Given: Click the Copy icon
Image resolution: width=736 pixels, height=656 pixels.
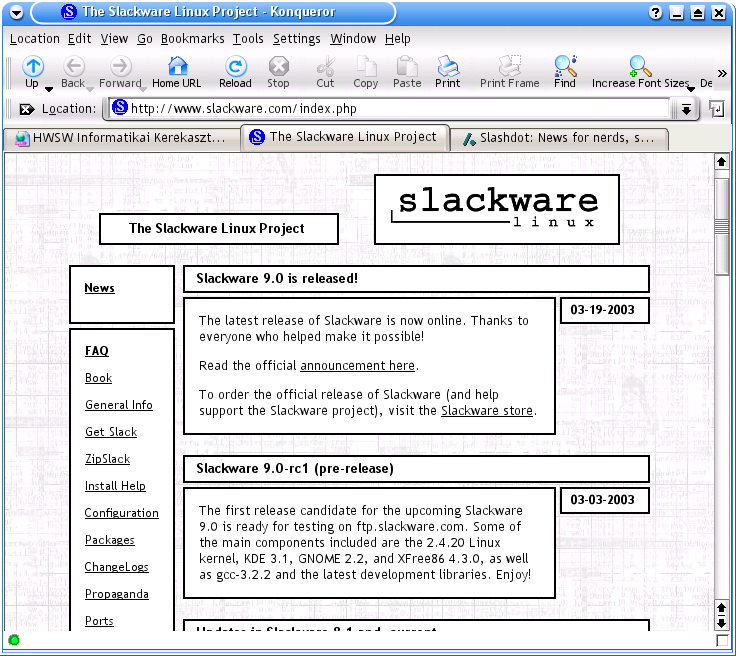Looking at the screenshot, I should click(x=366, y=67).
